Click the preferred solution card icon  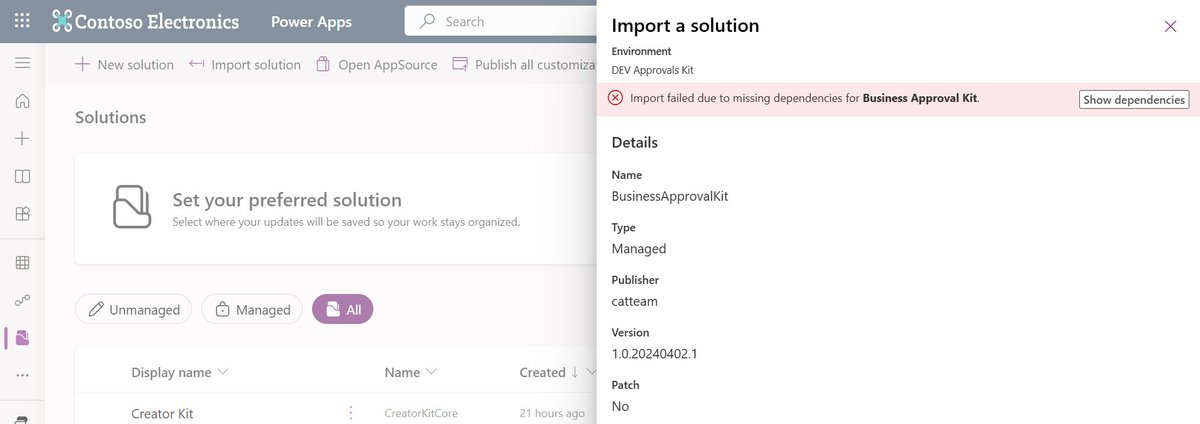(131, 207)
